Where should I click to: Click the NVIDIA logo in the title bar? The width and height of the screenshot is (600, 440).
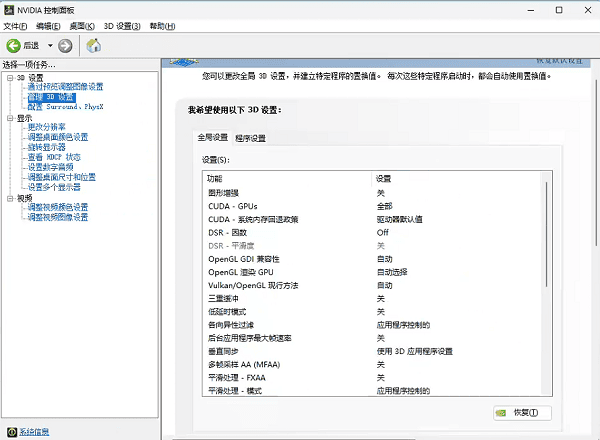pyautogui.click(x=9, y=9)
